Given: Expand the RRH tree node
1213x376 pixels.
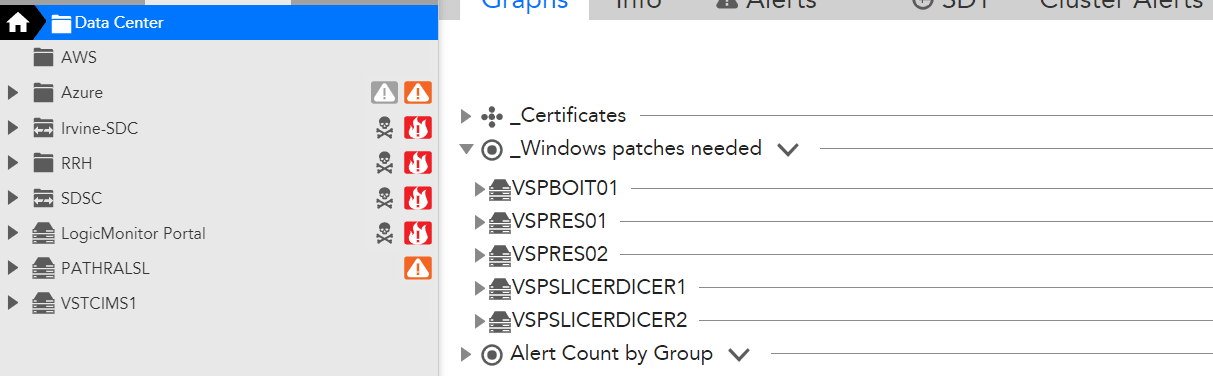Looking at the screenshot, I should [13, 163].
